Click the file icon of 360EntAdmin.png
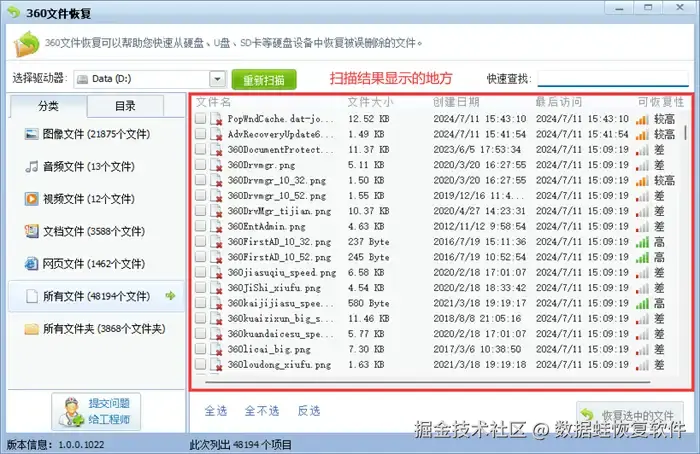Viewport: 700px width, 454px height. (216, 226)
